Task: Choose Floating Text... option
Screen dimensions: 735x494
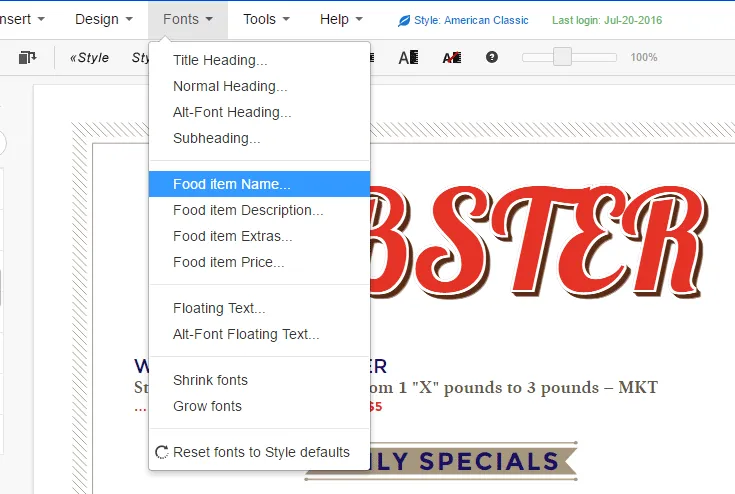Action: [x=259, y=308]
